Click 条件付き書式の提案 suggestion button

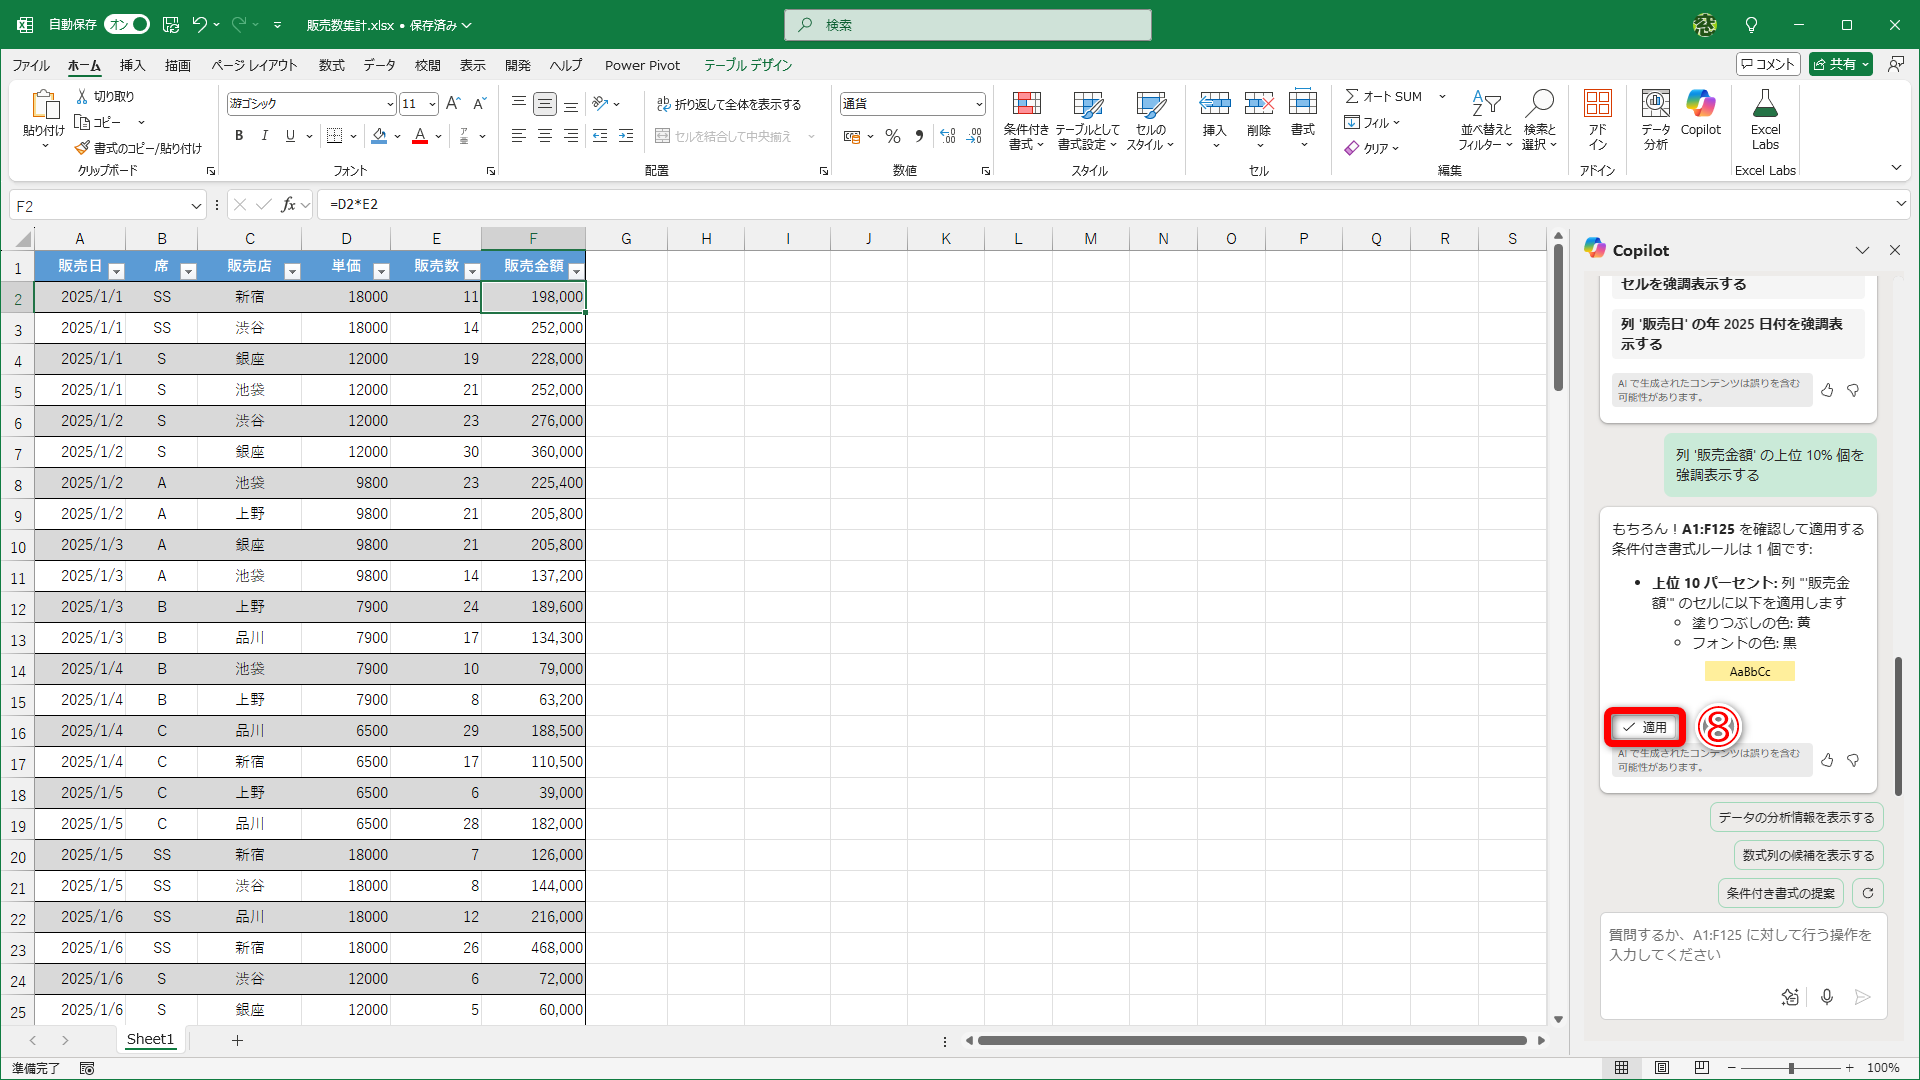[1780, 893]
